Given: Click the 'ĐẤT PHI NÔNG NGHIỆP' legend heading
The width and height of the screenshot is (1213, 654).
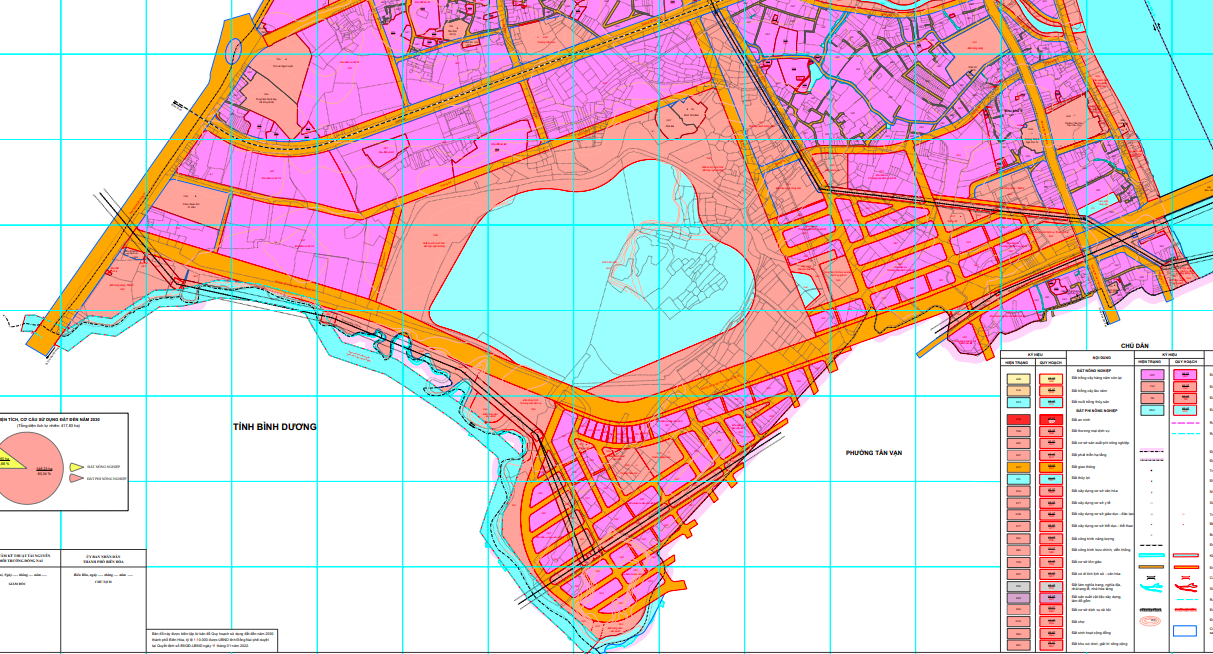Looking at the screenshot, I should [x=1097, y=411].
